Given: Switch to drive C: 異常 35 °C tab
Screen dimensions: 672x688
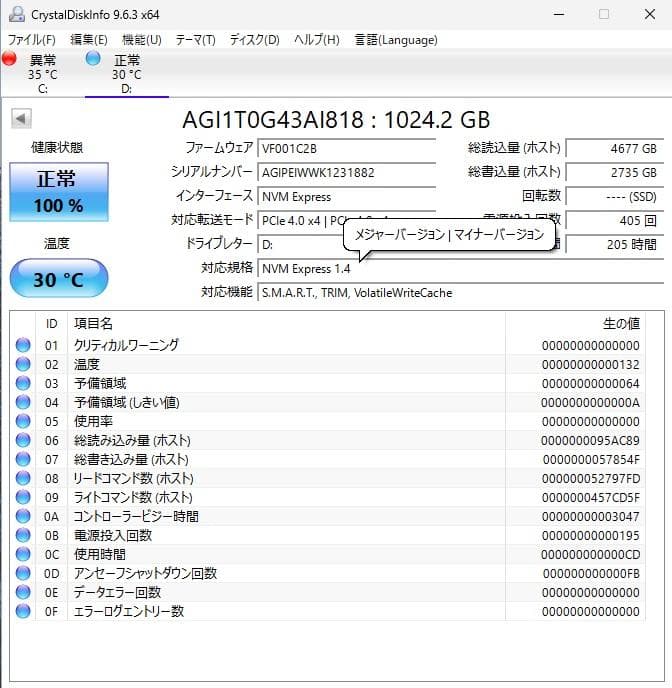Looking at the screenshot, I should pos(43,73).
